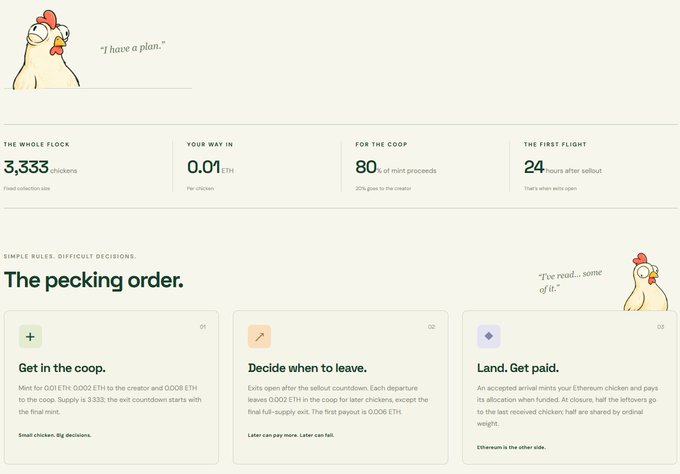Click the "I have a plan." quote
This screenshot has height=474, width=680.
pos(133,48)
